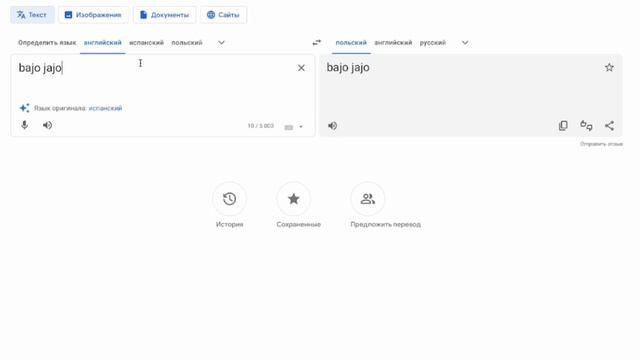Expand the source language list chevron
This screenshot has height=360, width=640.
221,42
